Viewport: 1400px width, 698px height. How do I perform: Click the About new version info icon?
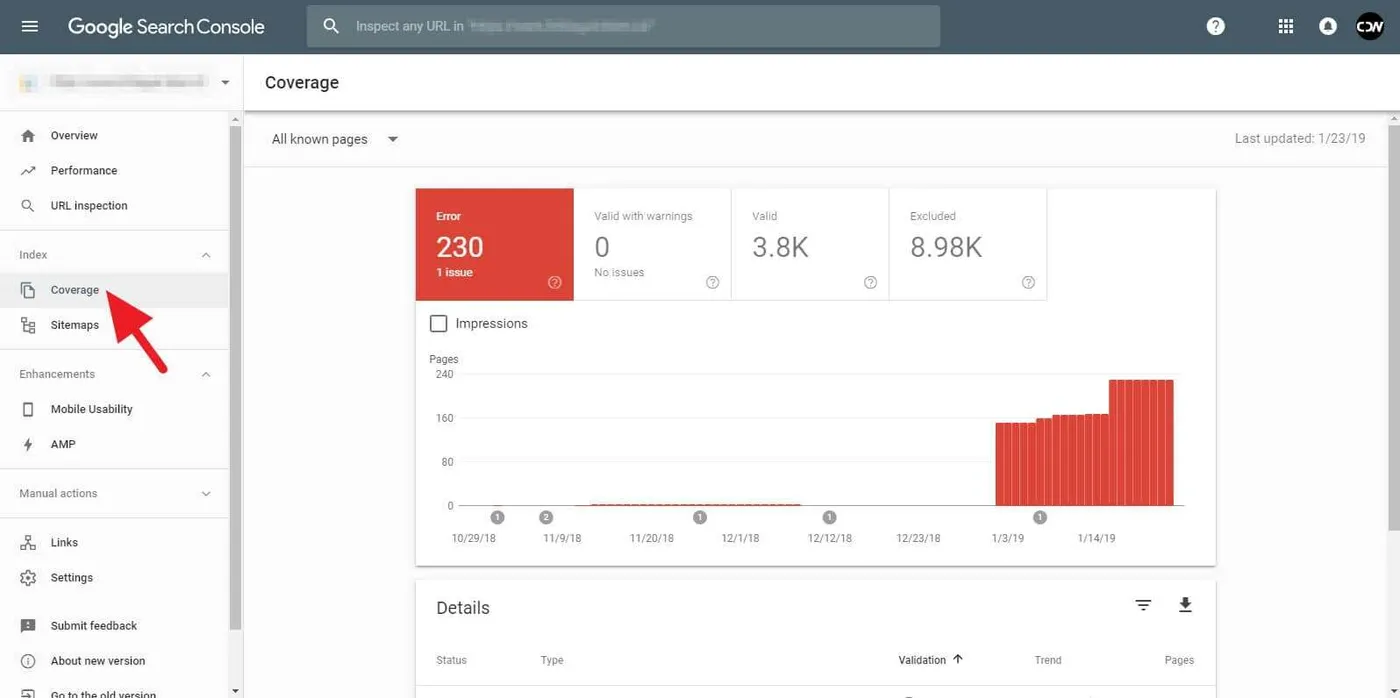tap(28, 661)
